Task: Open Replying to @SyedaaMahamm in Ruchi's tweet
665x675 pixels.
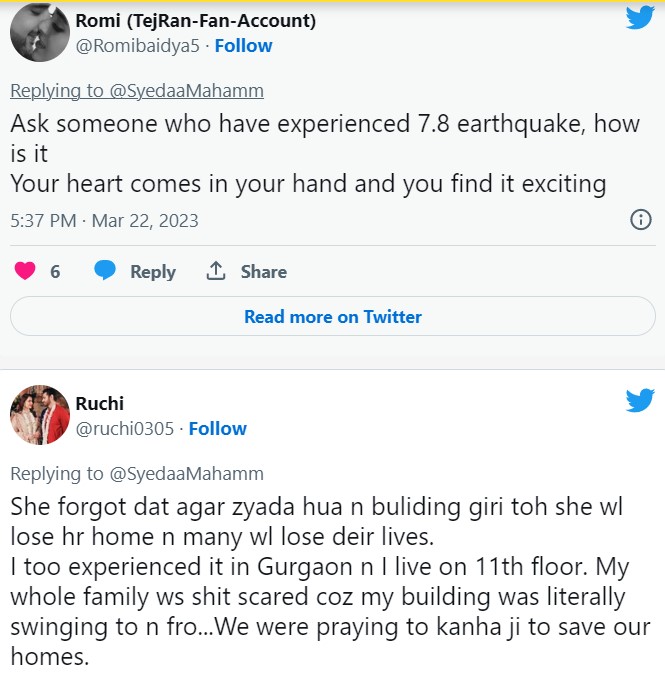Action: [137, 473]
